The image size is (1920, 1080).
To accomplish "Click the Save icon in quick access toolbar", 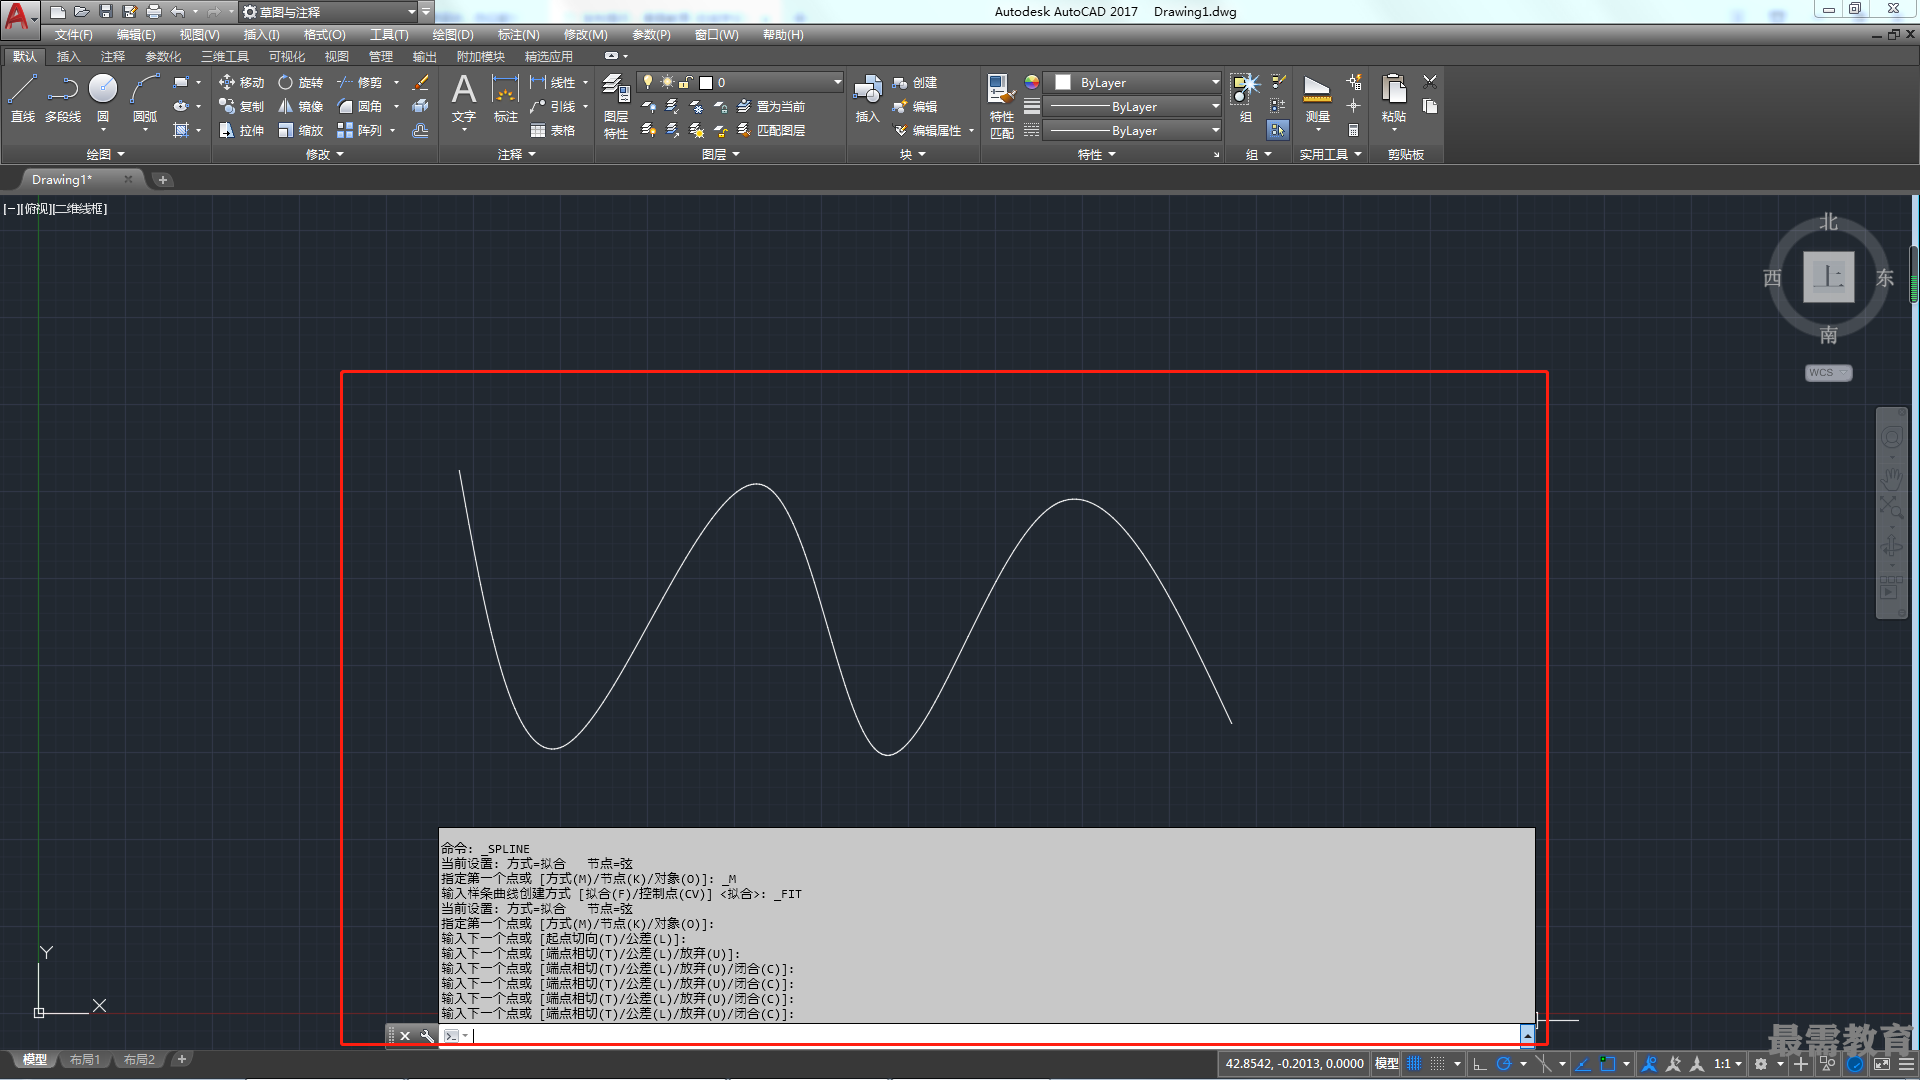I will coord(106,12).
